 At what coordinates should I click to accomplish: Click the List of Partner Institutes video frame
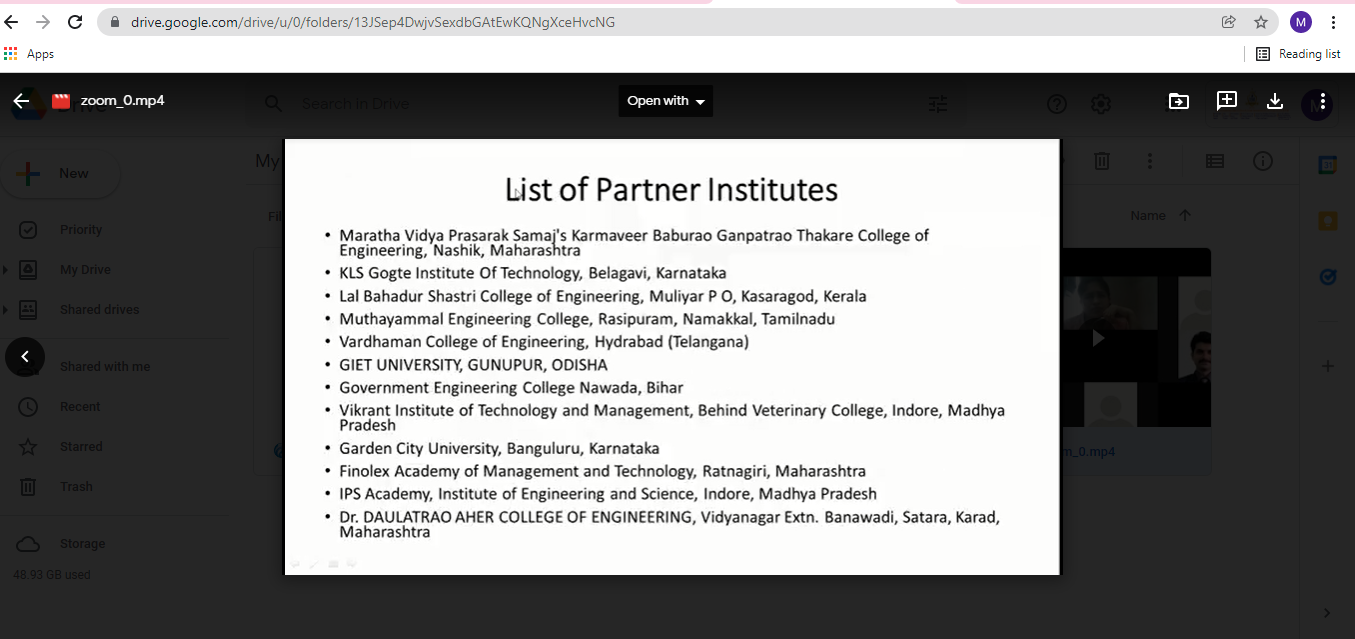pos(672,357)
